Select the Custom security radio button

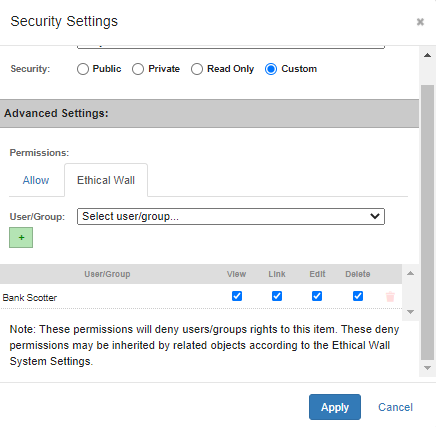(271, 69)
